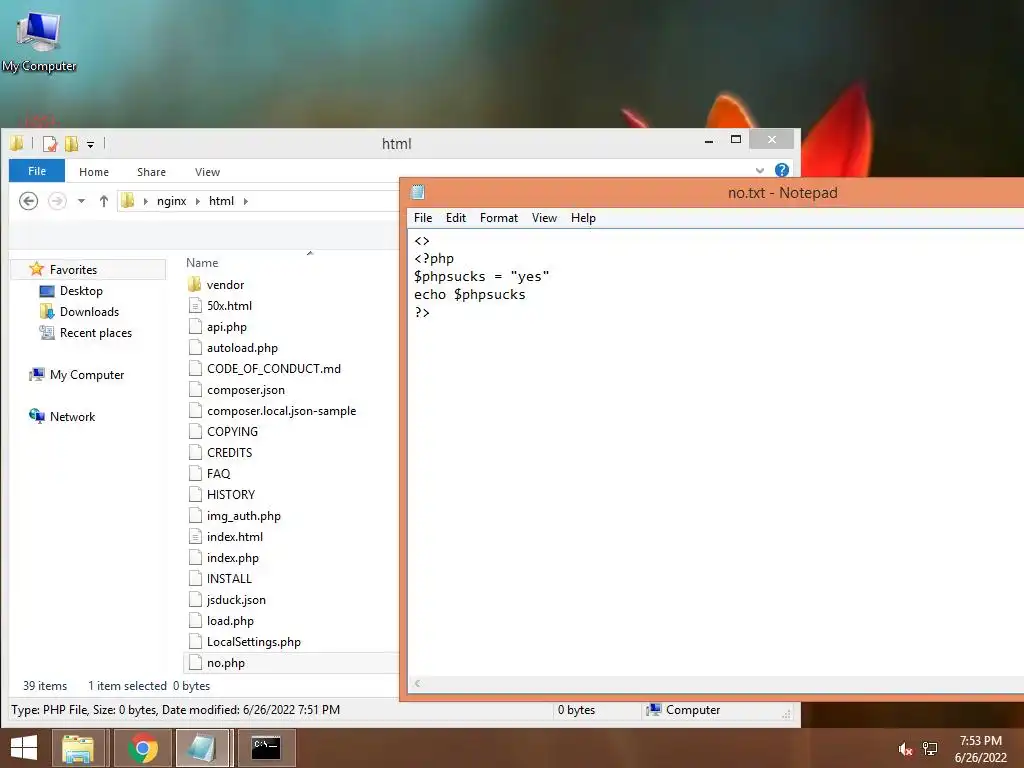This screenshot has height=768, width=1024.
Task: Open Notepad Format menu
Action: pos(499,218)
